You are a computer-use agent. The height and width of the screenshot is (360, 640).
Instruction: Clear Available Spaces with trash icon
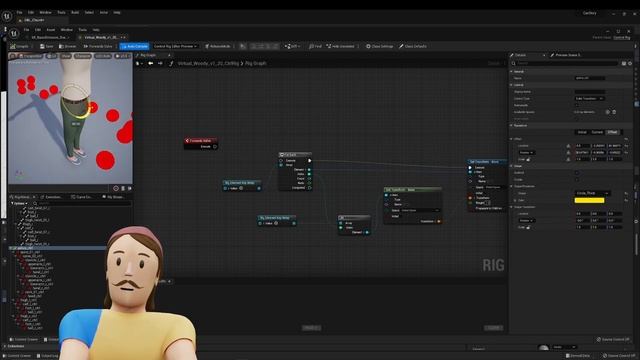(x=614, y=112)
